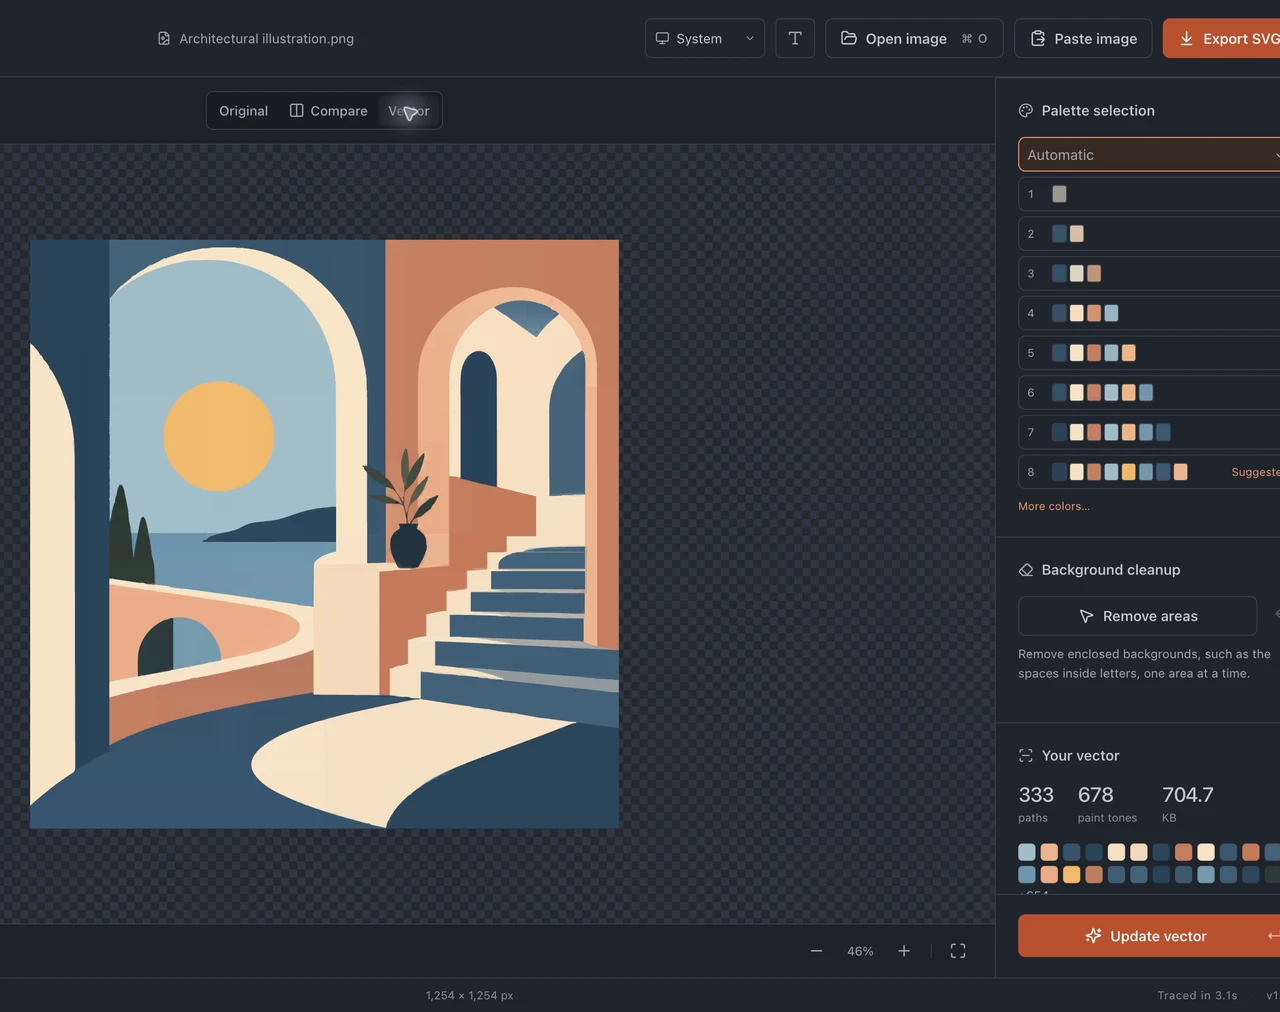Viewport: 1280px width, 1012px height.
Task: Select the 2-color palette option
Action: tap(1149, 234)
